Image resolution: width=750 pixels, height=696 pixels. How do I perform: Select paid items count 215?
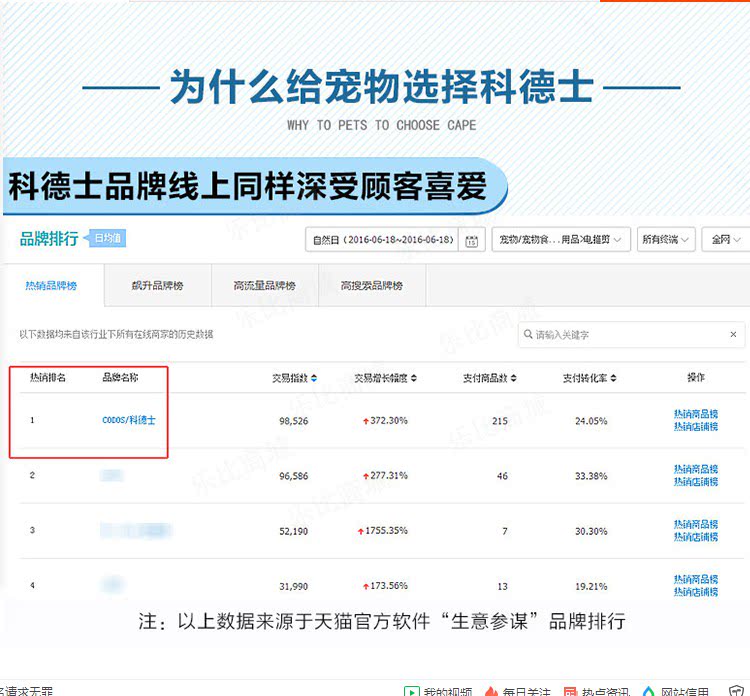(x=500, y=421)
